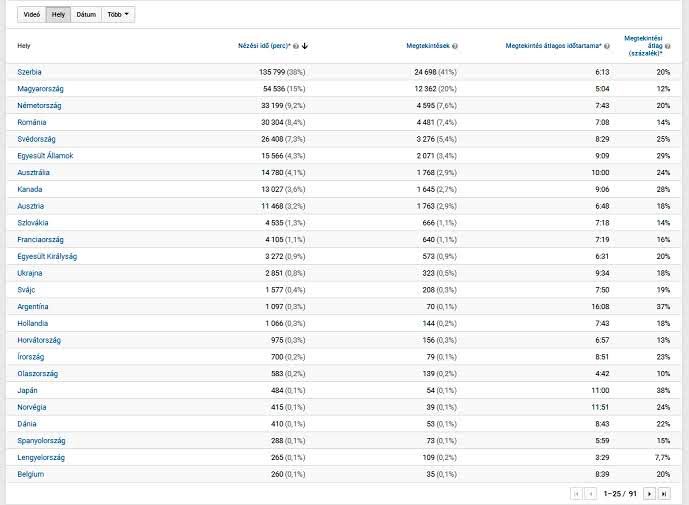Sort by Megtekintés átlagos időtartama column
This screenshot has width=689, height=505.
552,46
